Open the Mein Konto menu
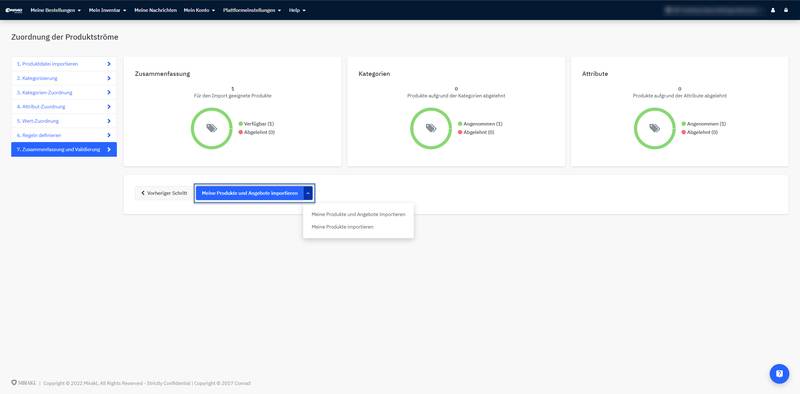The width and height of the screenshot is (800, 394). coord(199,10)
